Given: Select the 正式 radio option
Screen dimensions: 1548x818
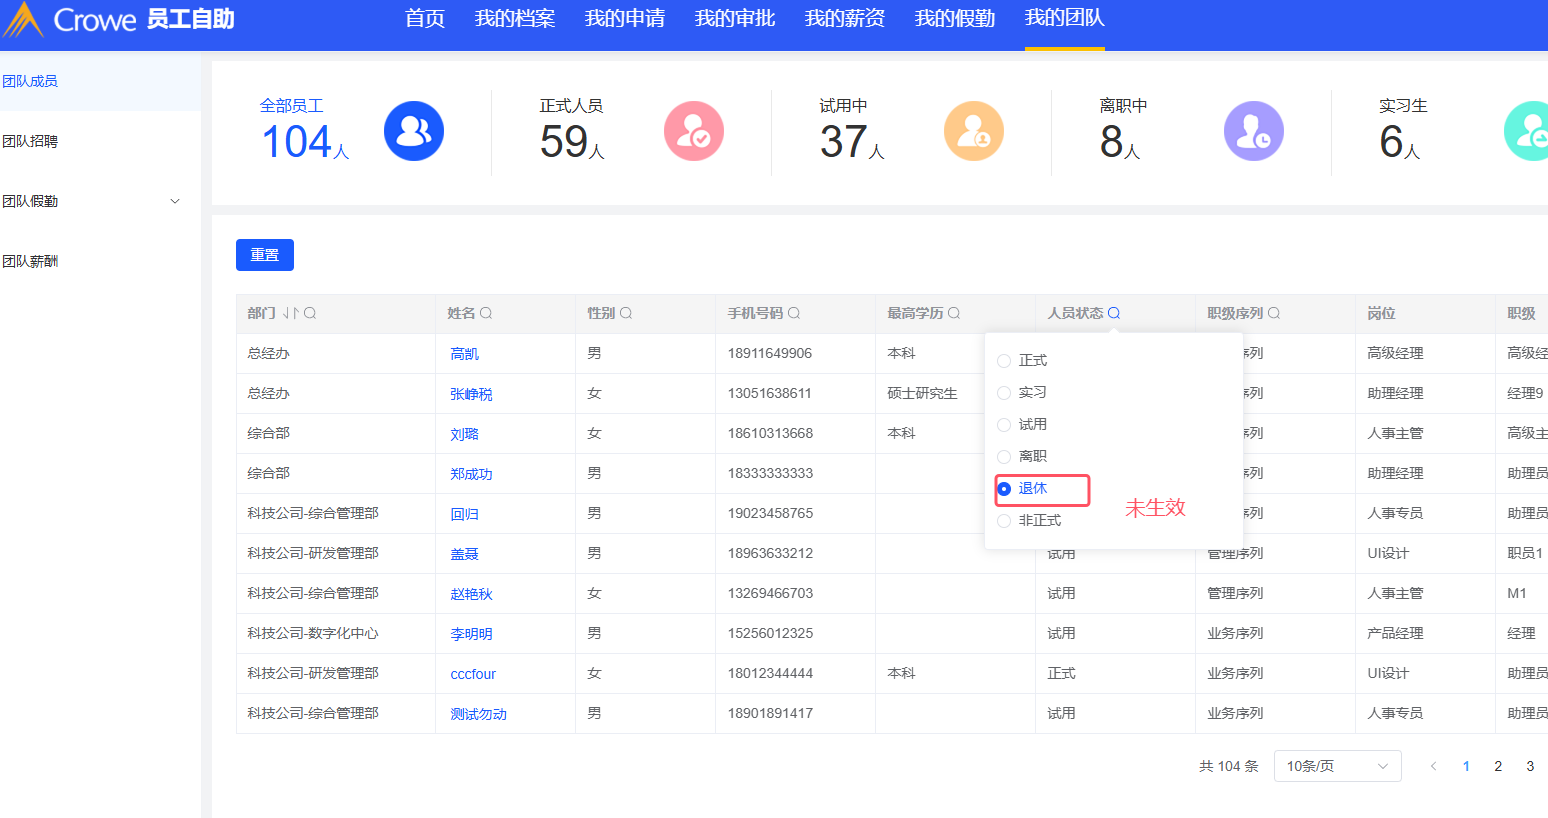Looking at the screenshot, I should point(1004,361).
